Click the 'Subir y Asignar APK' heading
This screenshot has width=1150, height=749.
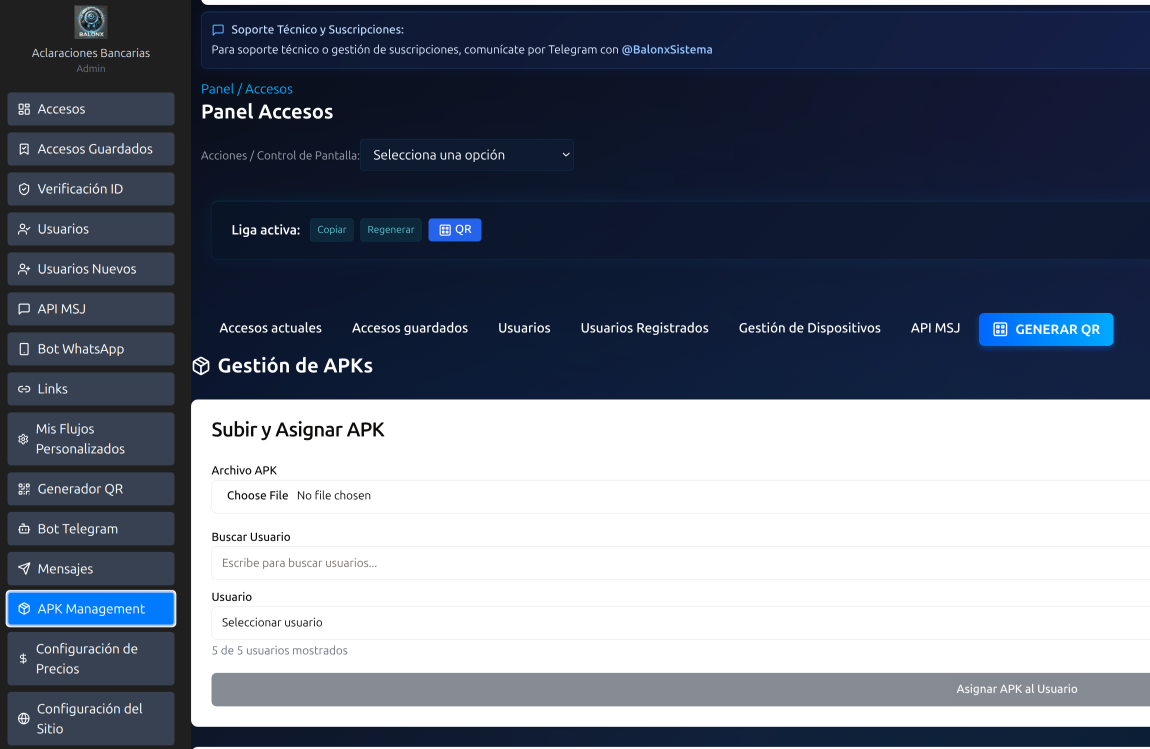tap(298, 430)
